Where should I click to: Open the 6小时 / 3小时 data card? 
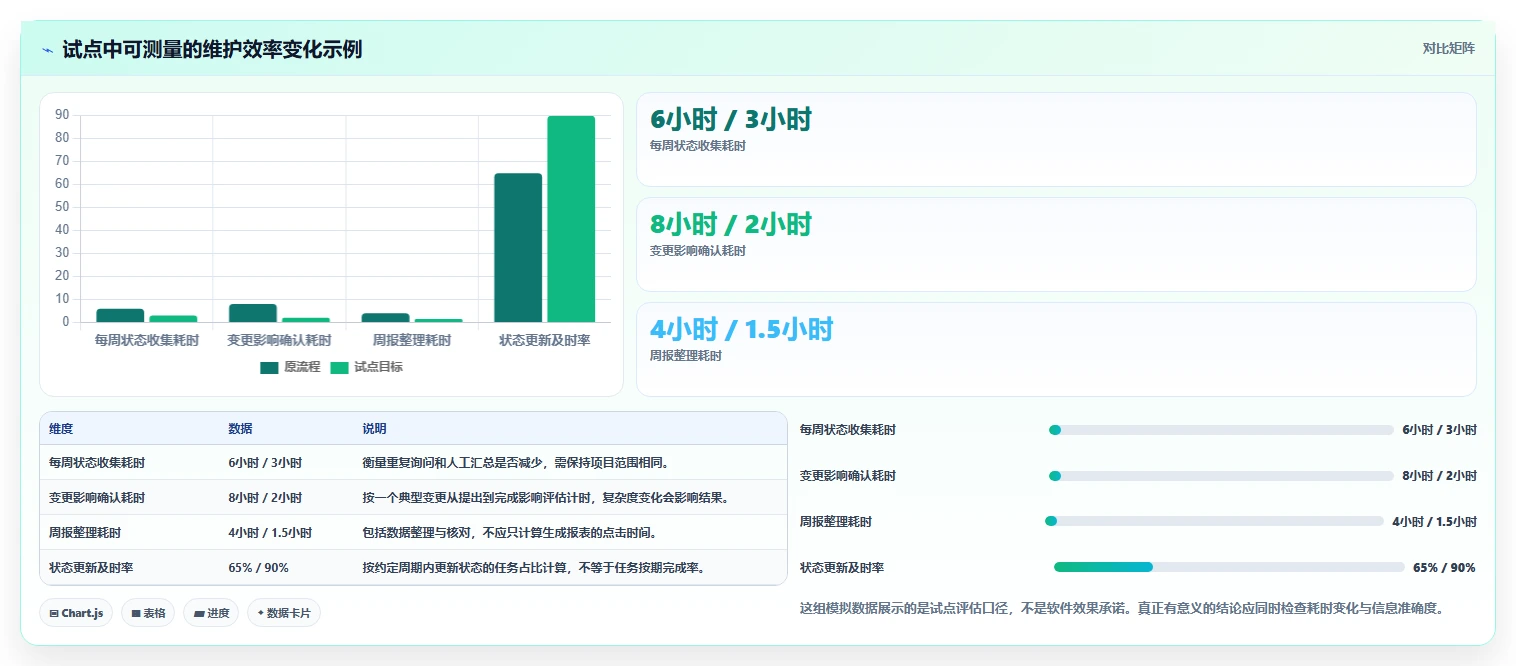point(1056,139)
